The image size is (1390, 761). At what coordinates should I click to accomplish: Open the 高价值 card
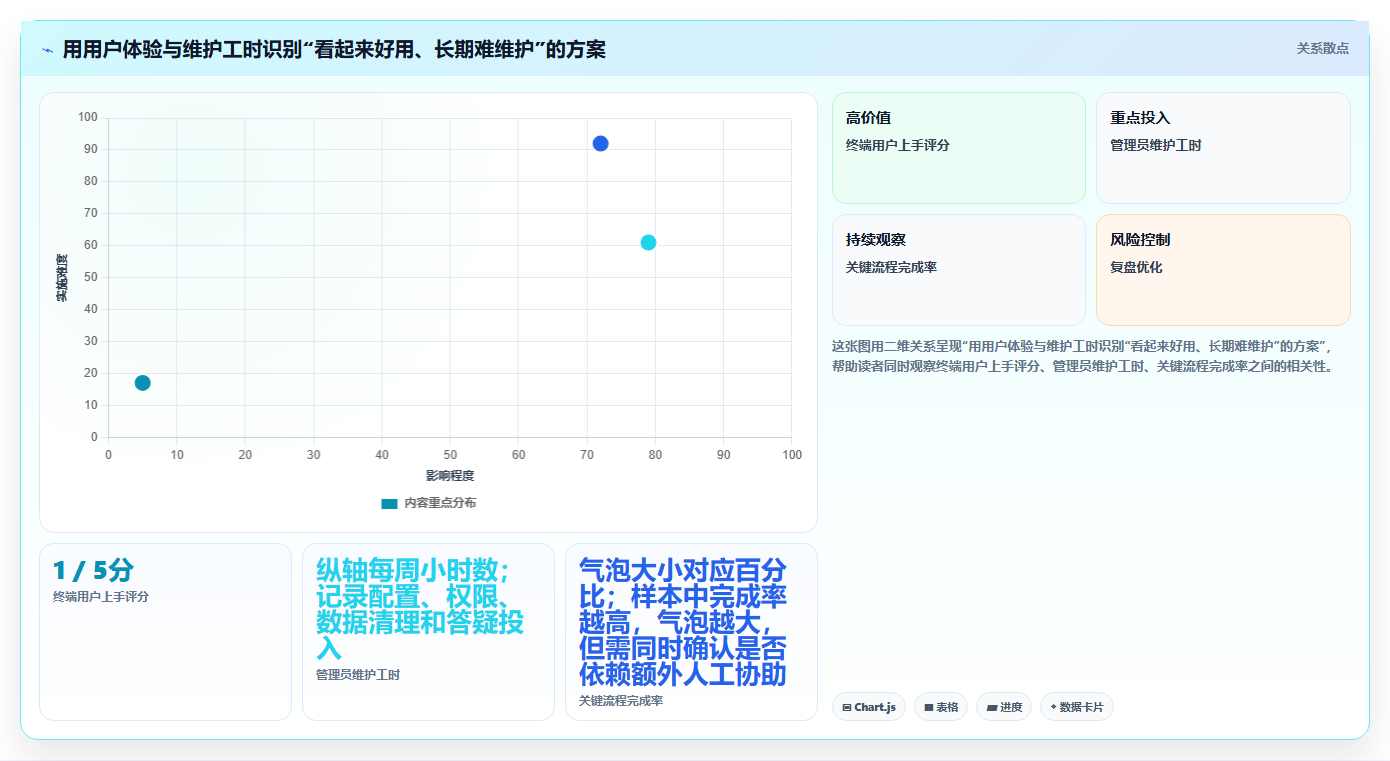(958, 148)
